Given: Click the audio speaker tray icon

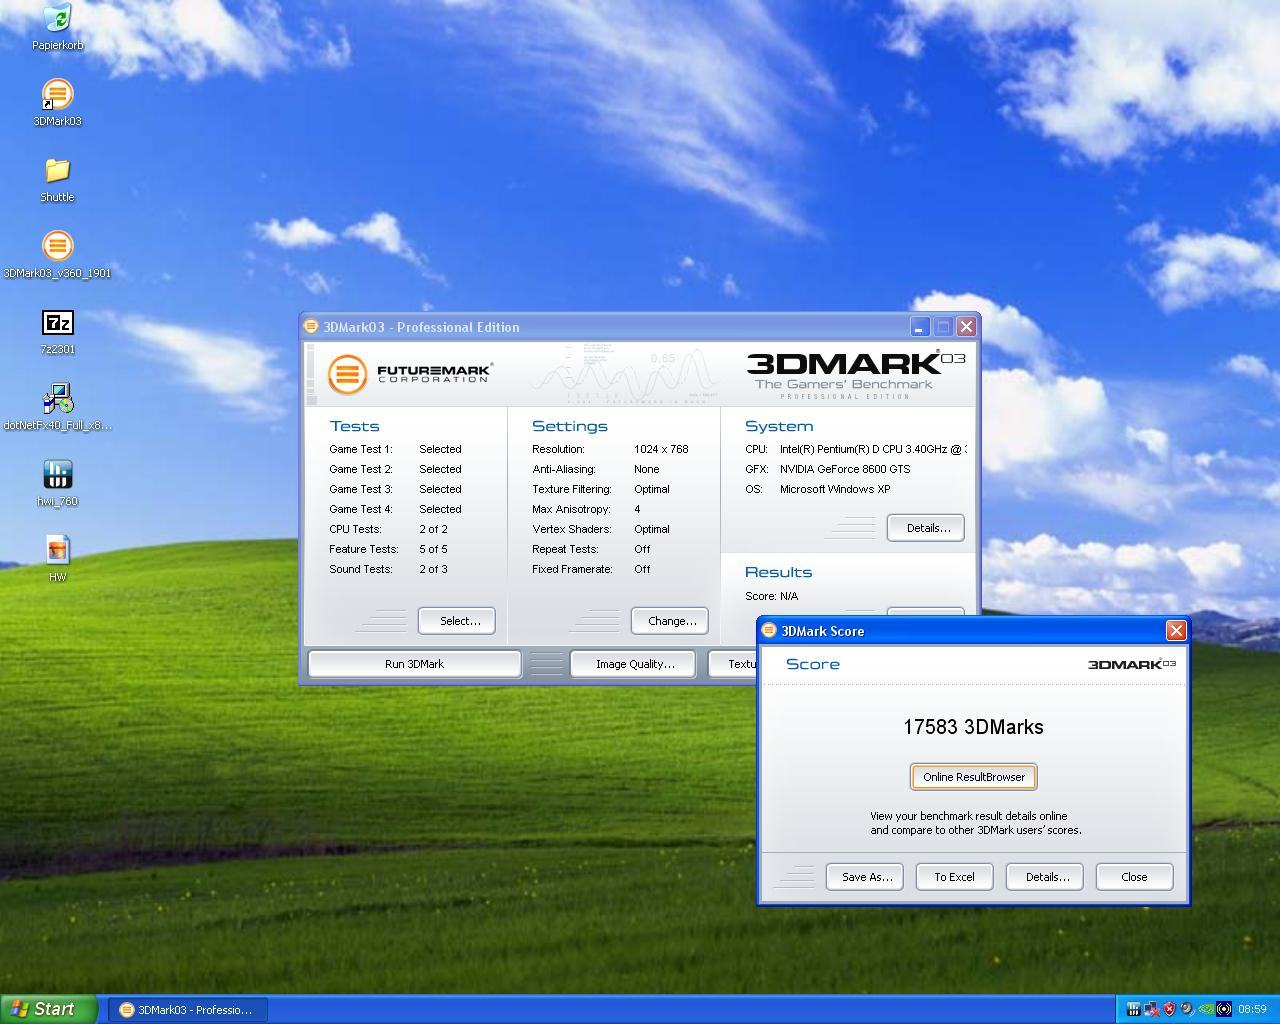Looking at the screenshot, I should coord(1187,1009).
